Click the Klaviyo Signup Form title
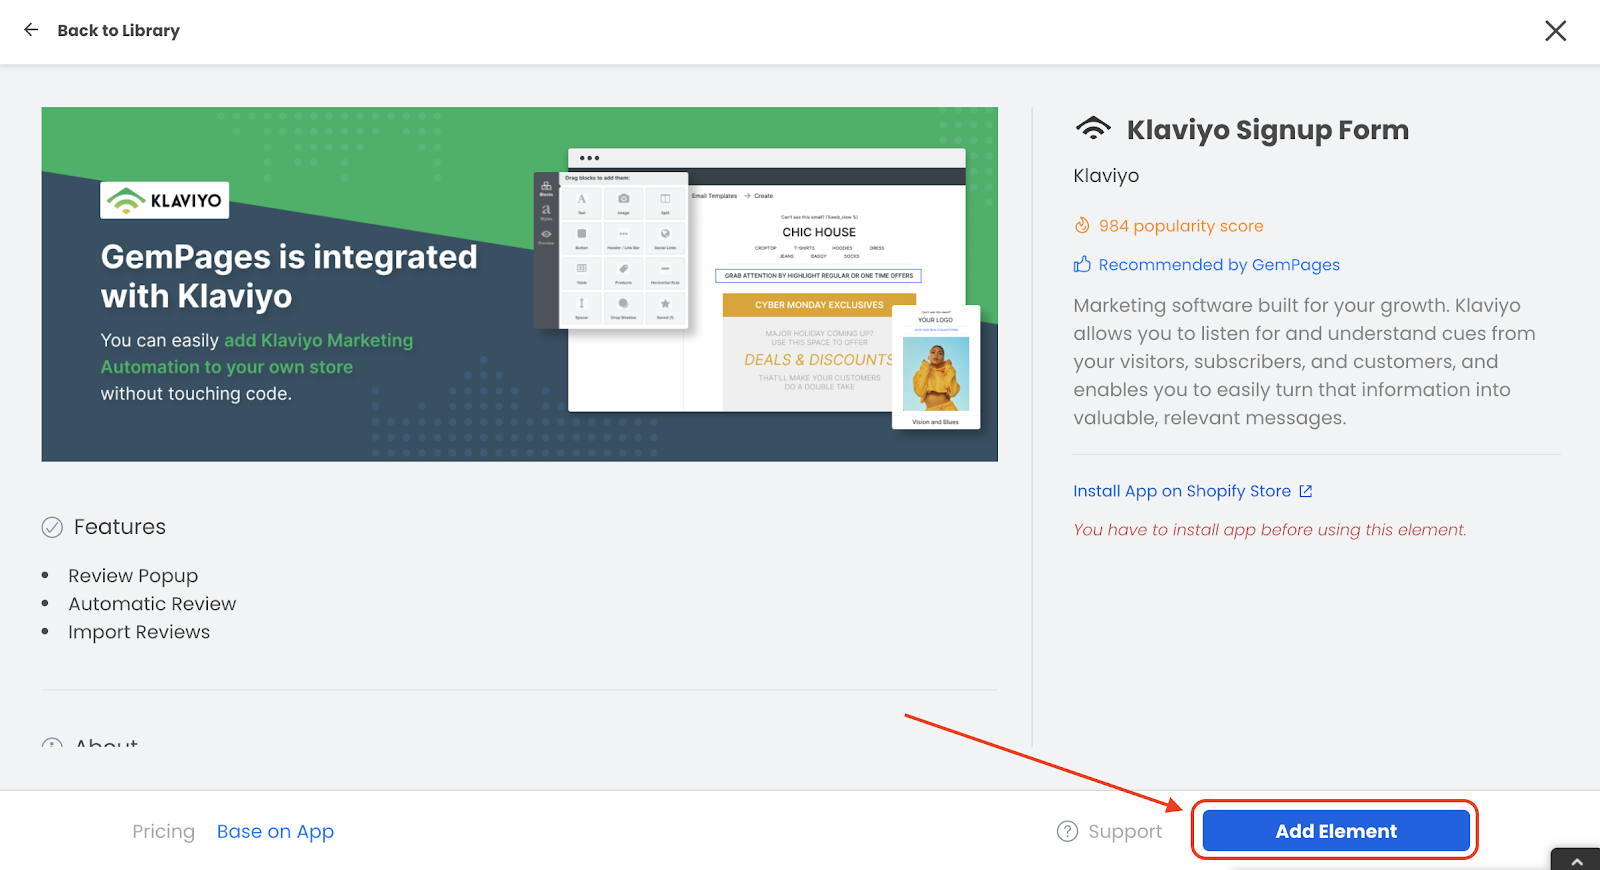This screenshot has height=870, width=1600. point(1267,130)
